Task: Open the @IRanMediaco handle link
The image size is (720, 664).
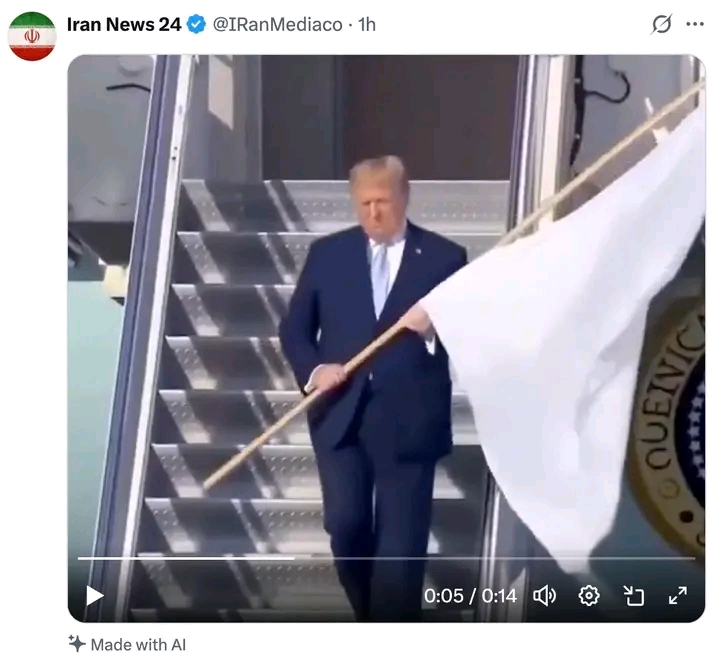Action: [277, 25]
